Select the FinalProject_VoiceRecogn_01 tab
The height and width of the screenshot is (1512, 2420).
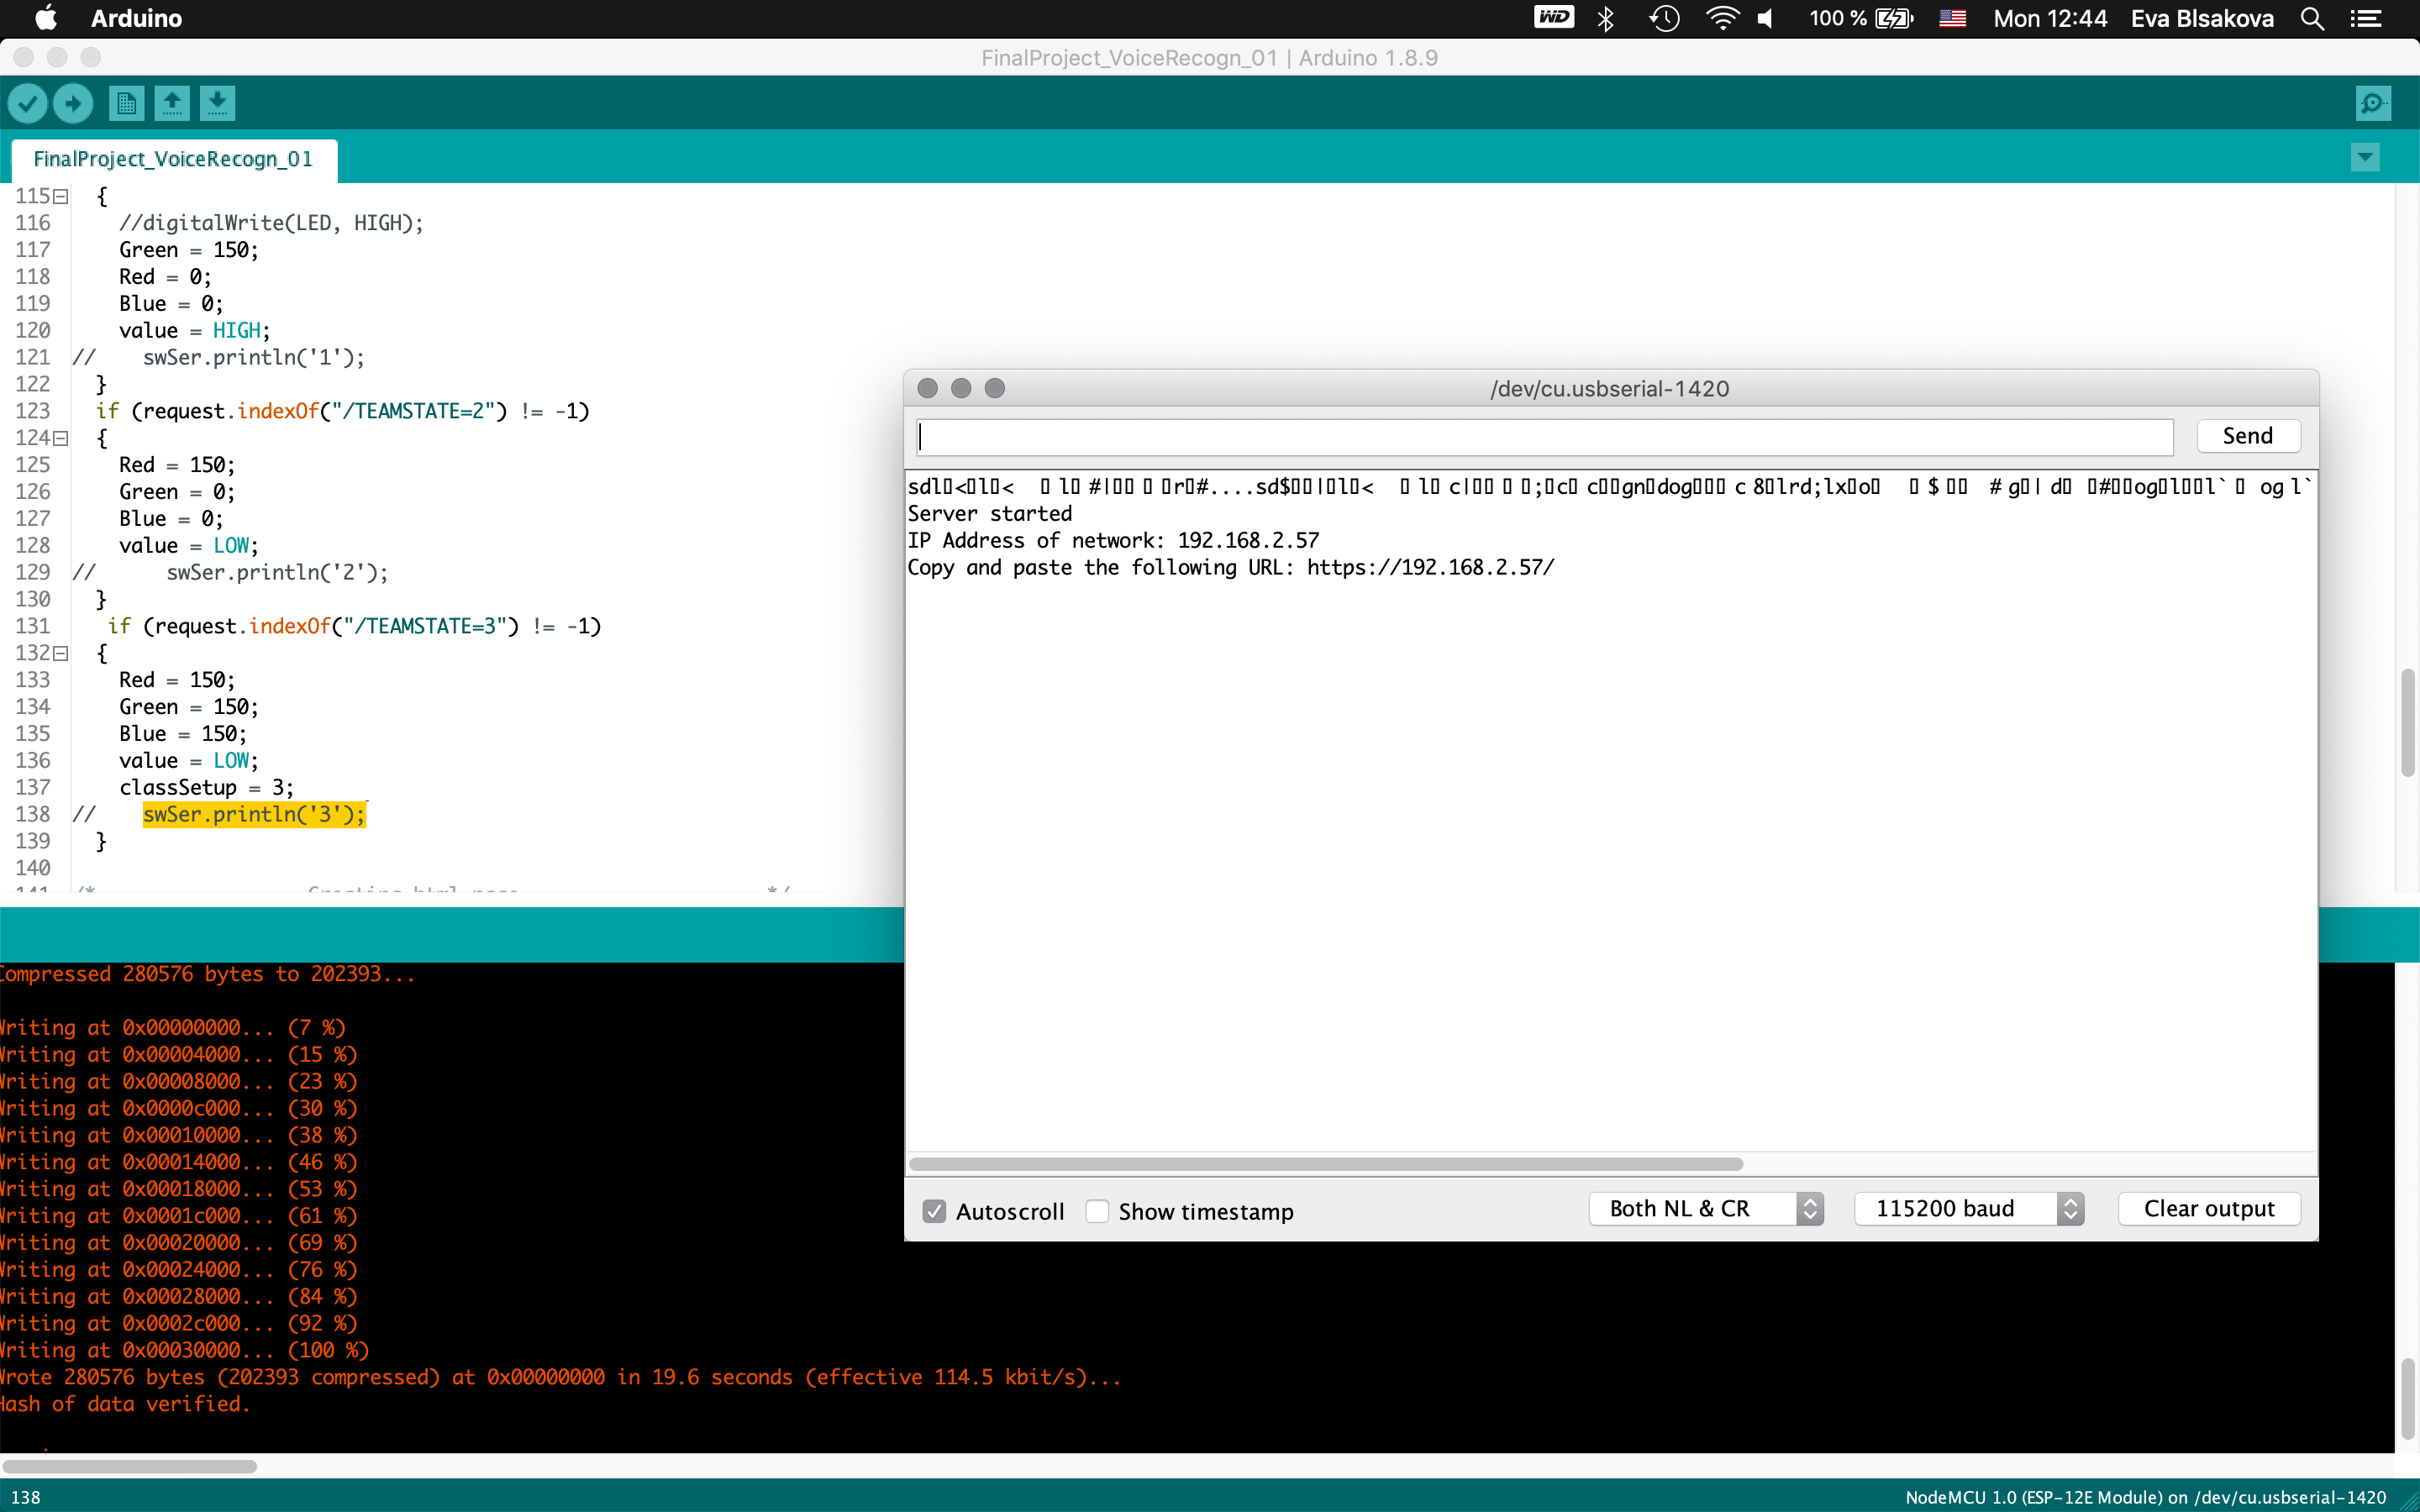[173, 159]
